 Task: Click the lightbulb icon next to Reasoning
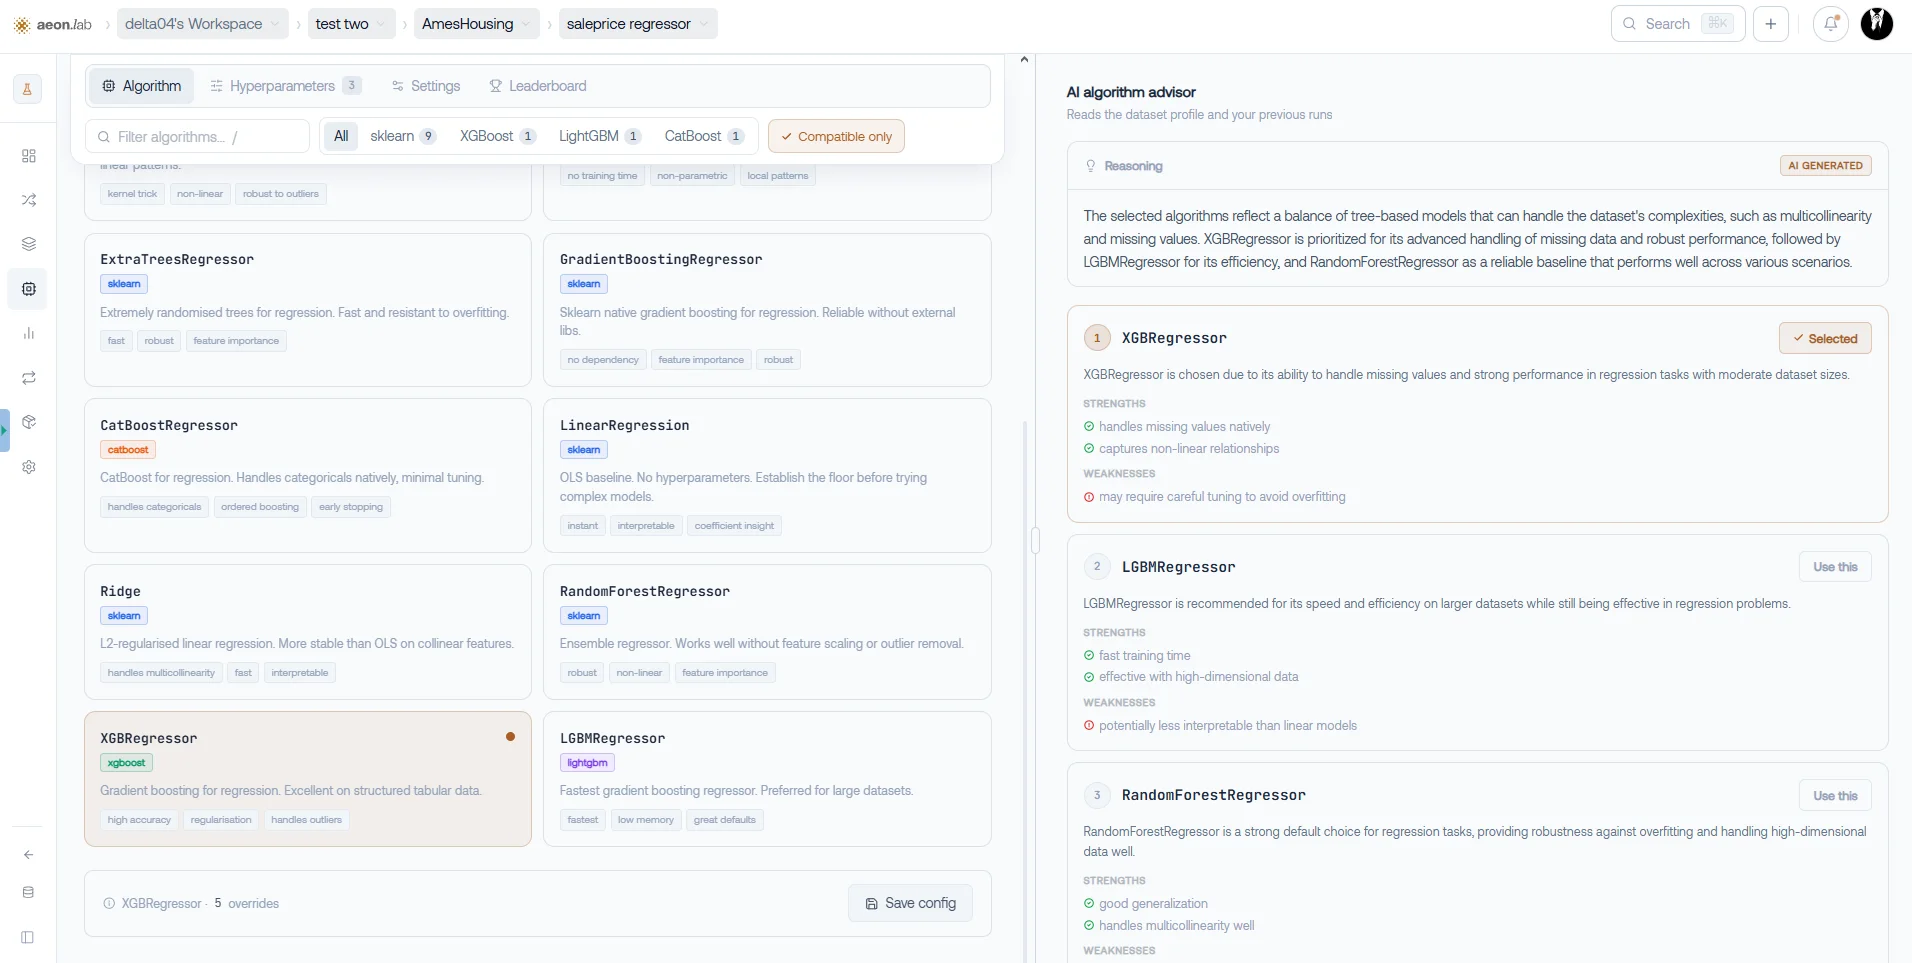pos(1091,166)
